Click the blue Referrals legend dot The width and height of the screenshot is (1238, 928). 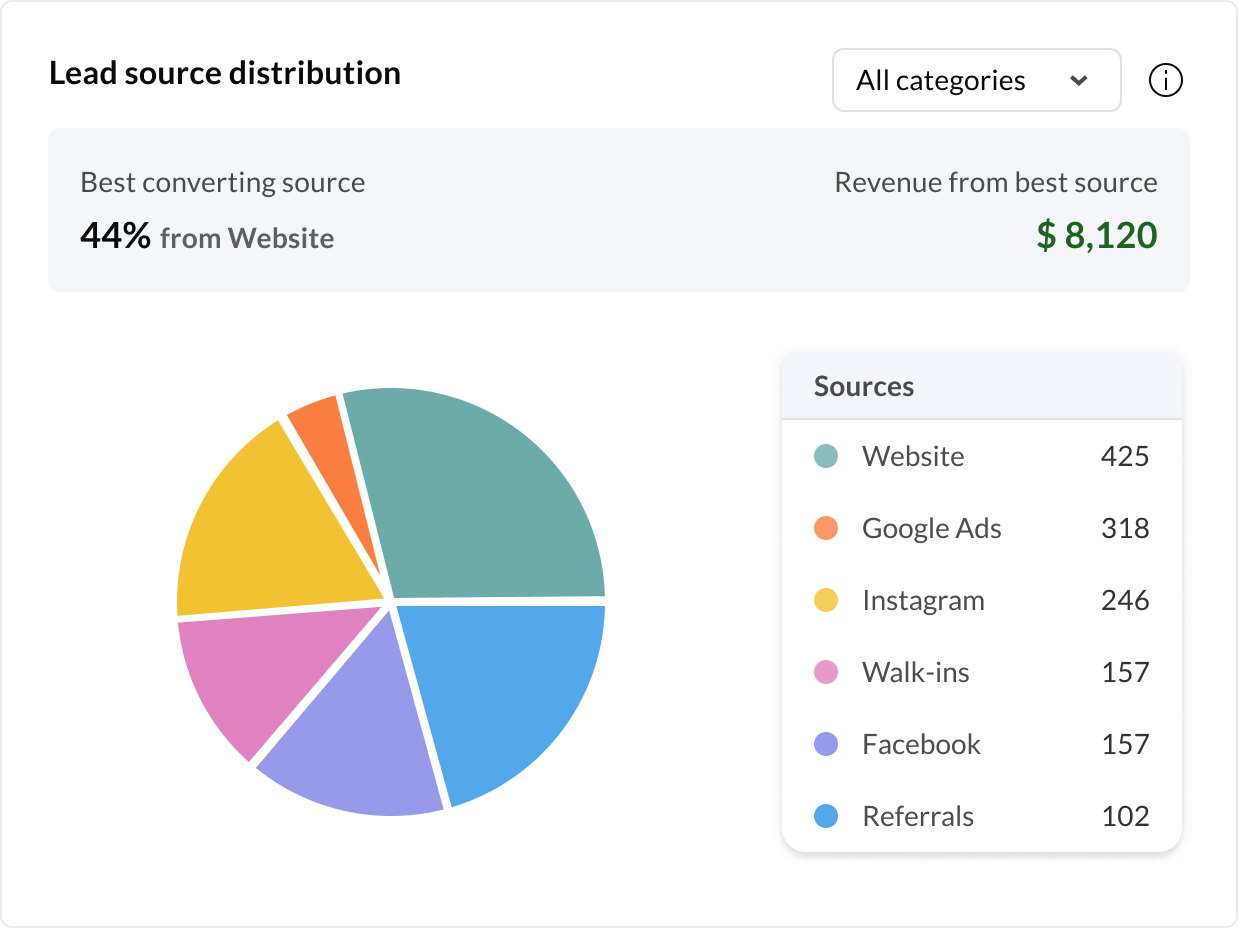pyautogui.click(x=826, y=816)
